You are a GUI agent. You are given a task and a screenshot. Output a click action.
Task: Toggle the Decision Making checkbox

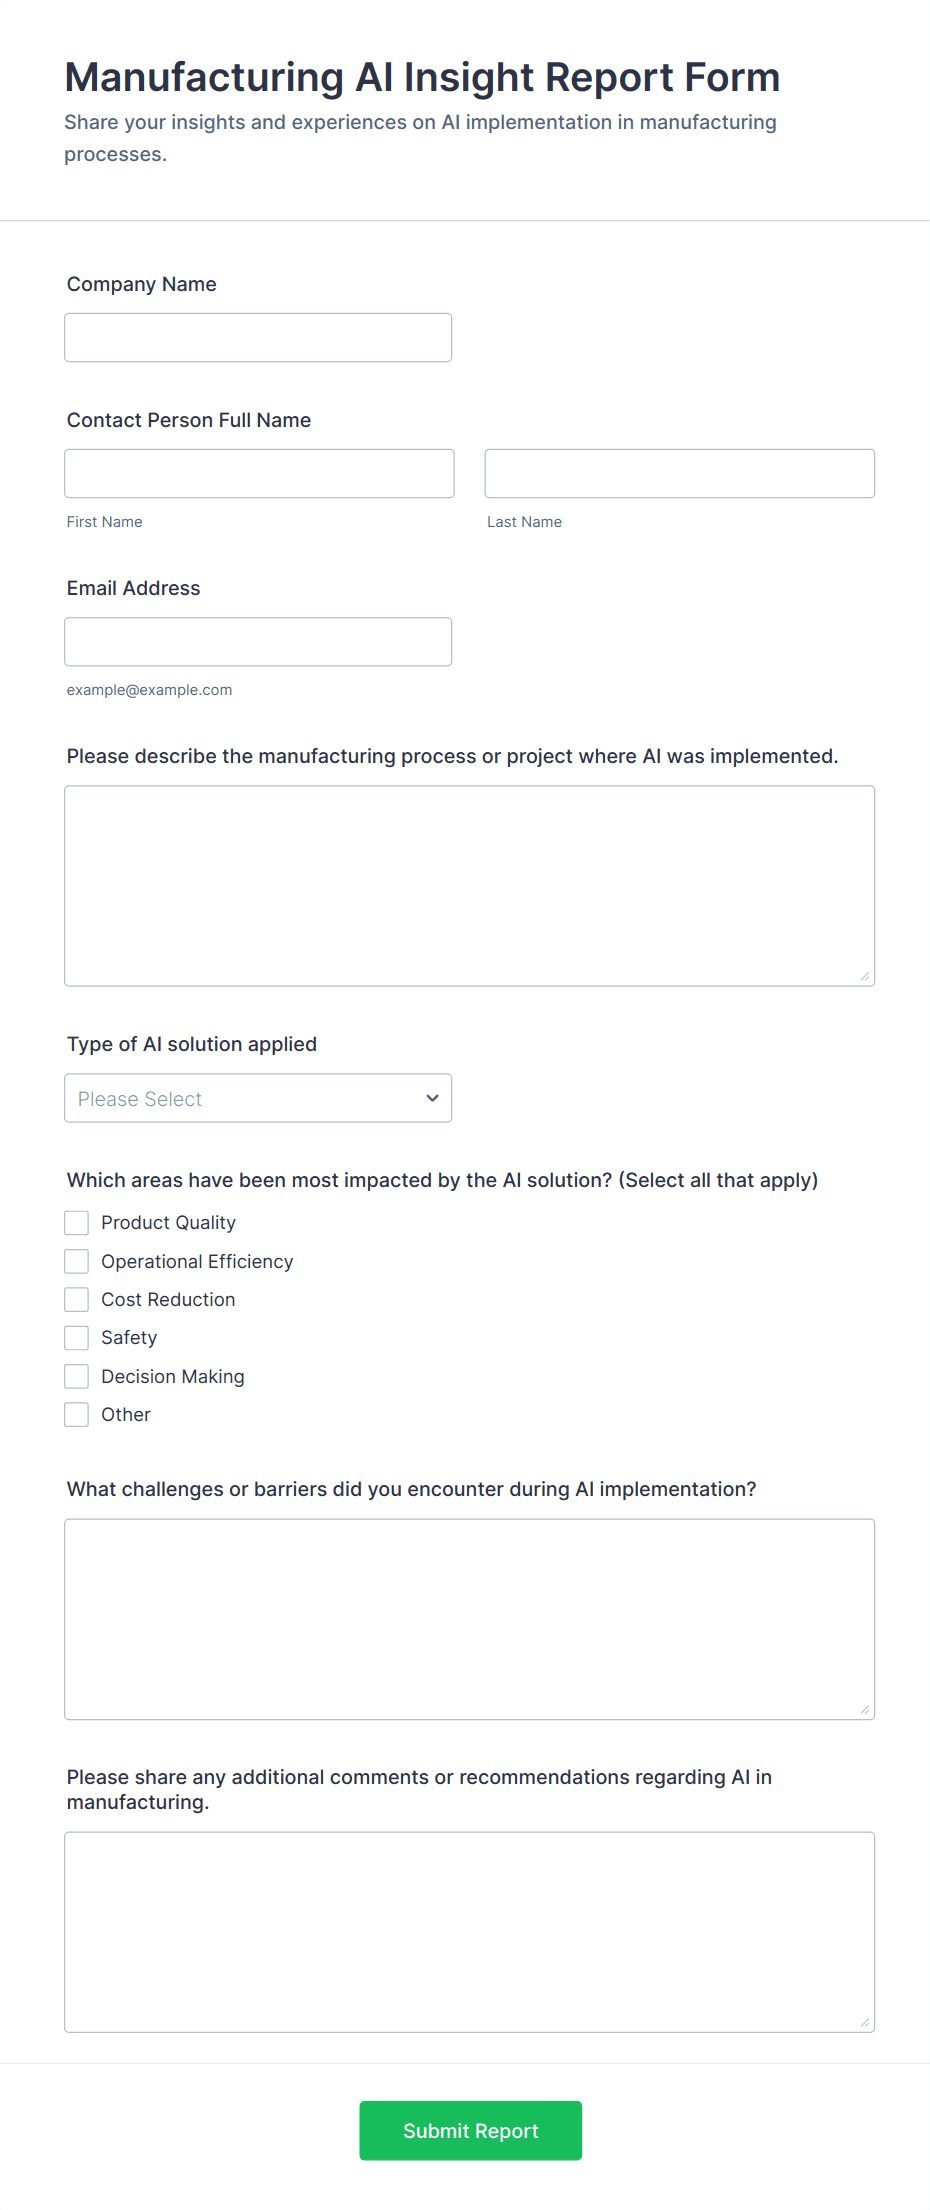point(76,1376)
